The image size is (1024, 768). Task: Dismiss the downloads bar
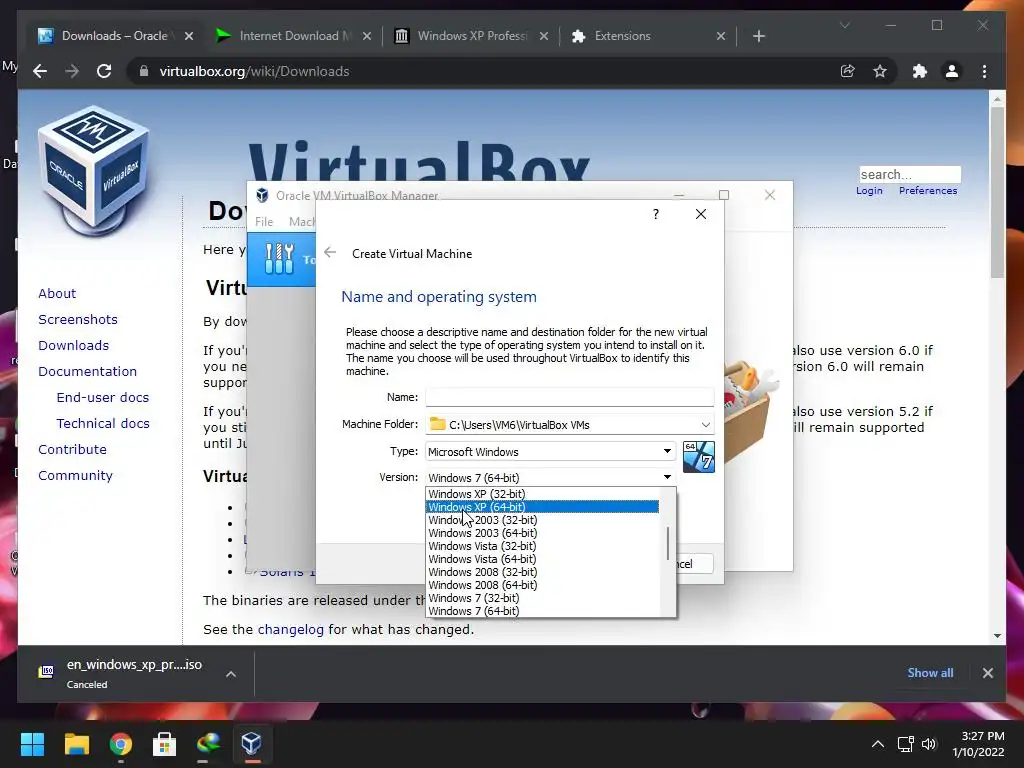987,673
